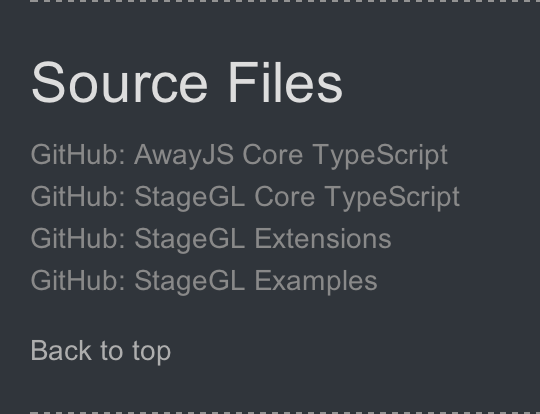Click 'GitHub:' prefix of the StageGL Extensions link

[x=78, y=238]
